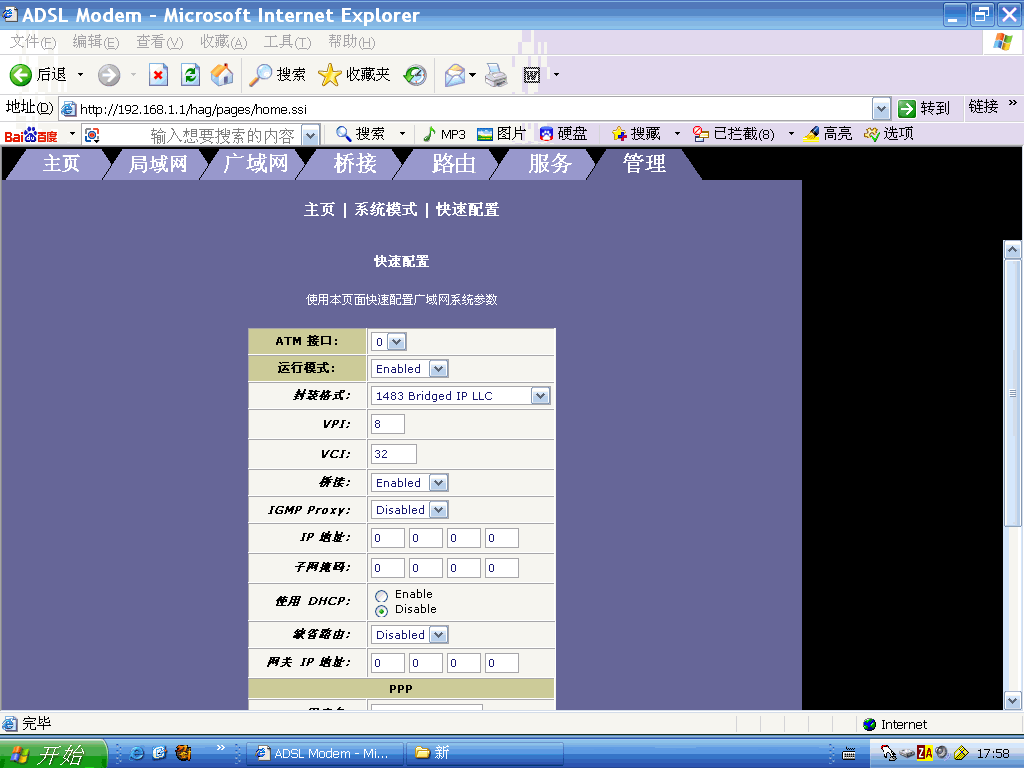Click the Print icon in toolbar

pyautogui.click(x=497, y=75)
